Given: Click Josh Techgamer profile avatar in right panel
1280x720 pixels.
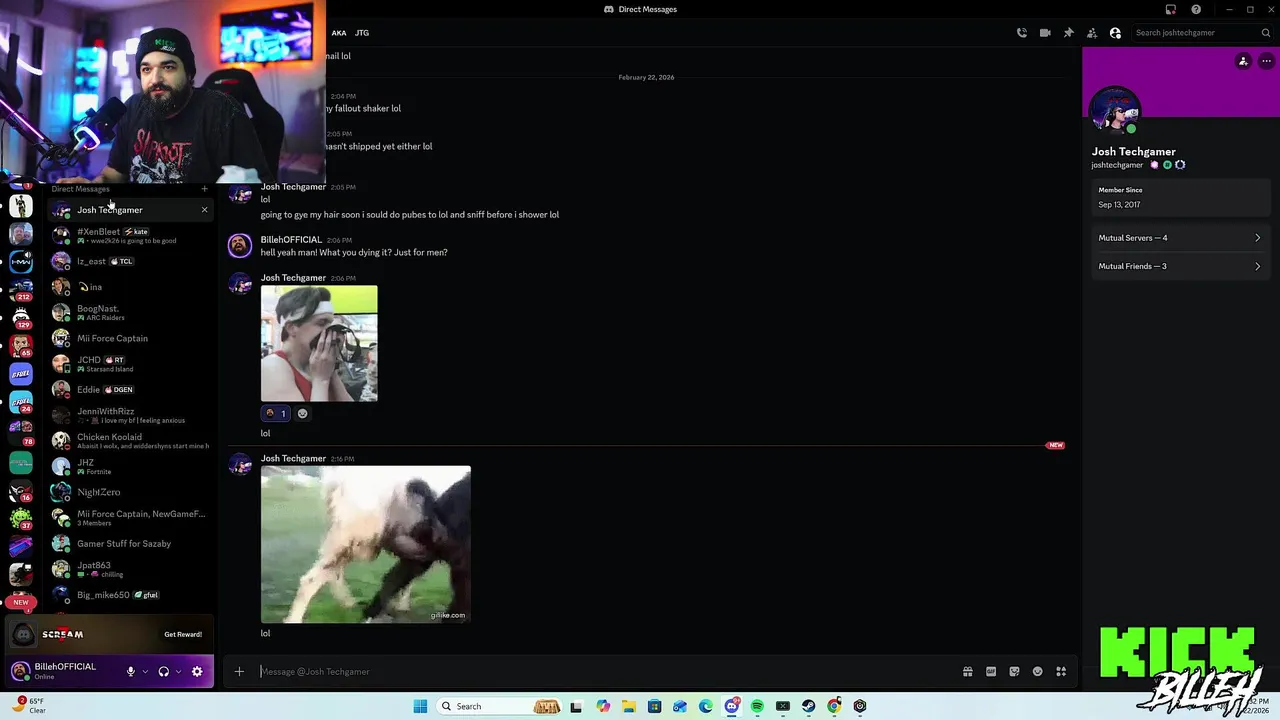Looking at the screenshot, I should tap(1115, 111).
